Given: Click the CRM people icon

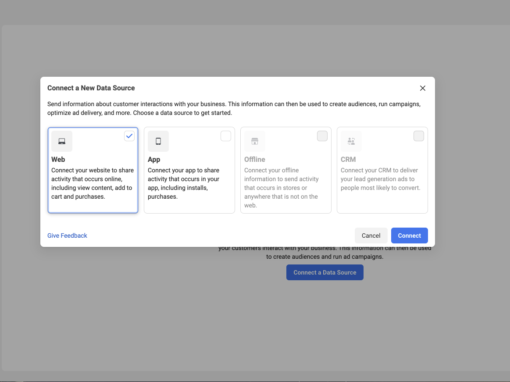Looking at the screenshot, I should coord(351,141).
